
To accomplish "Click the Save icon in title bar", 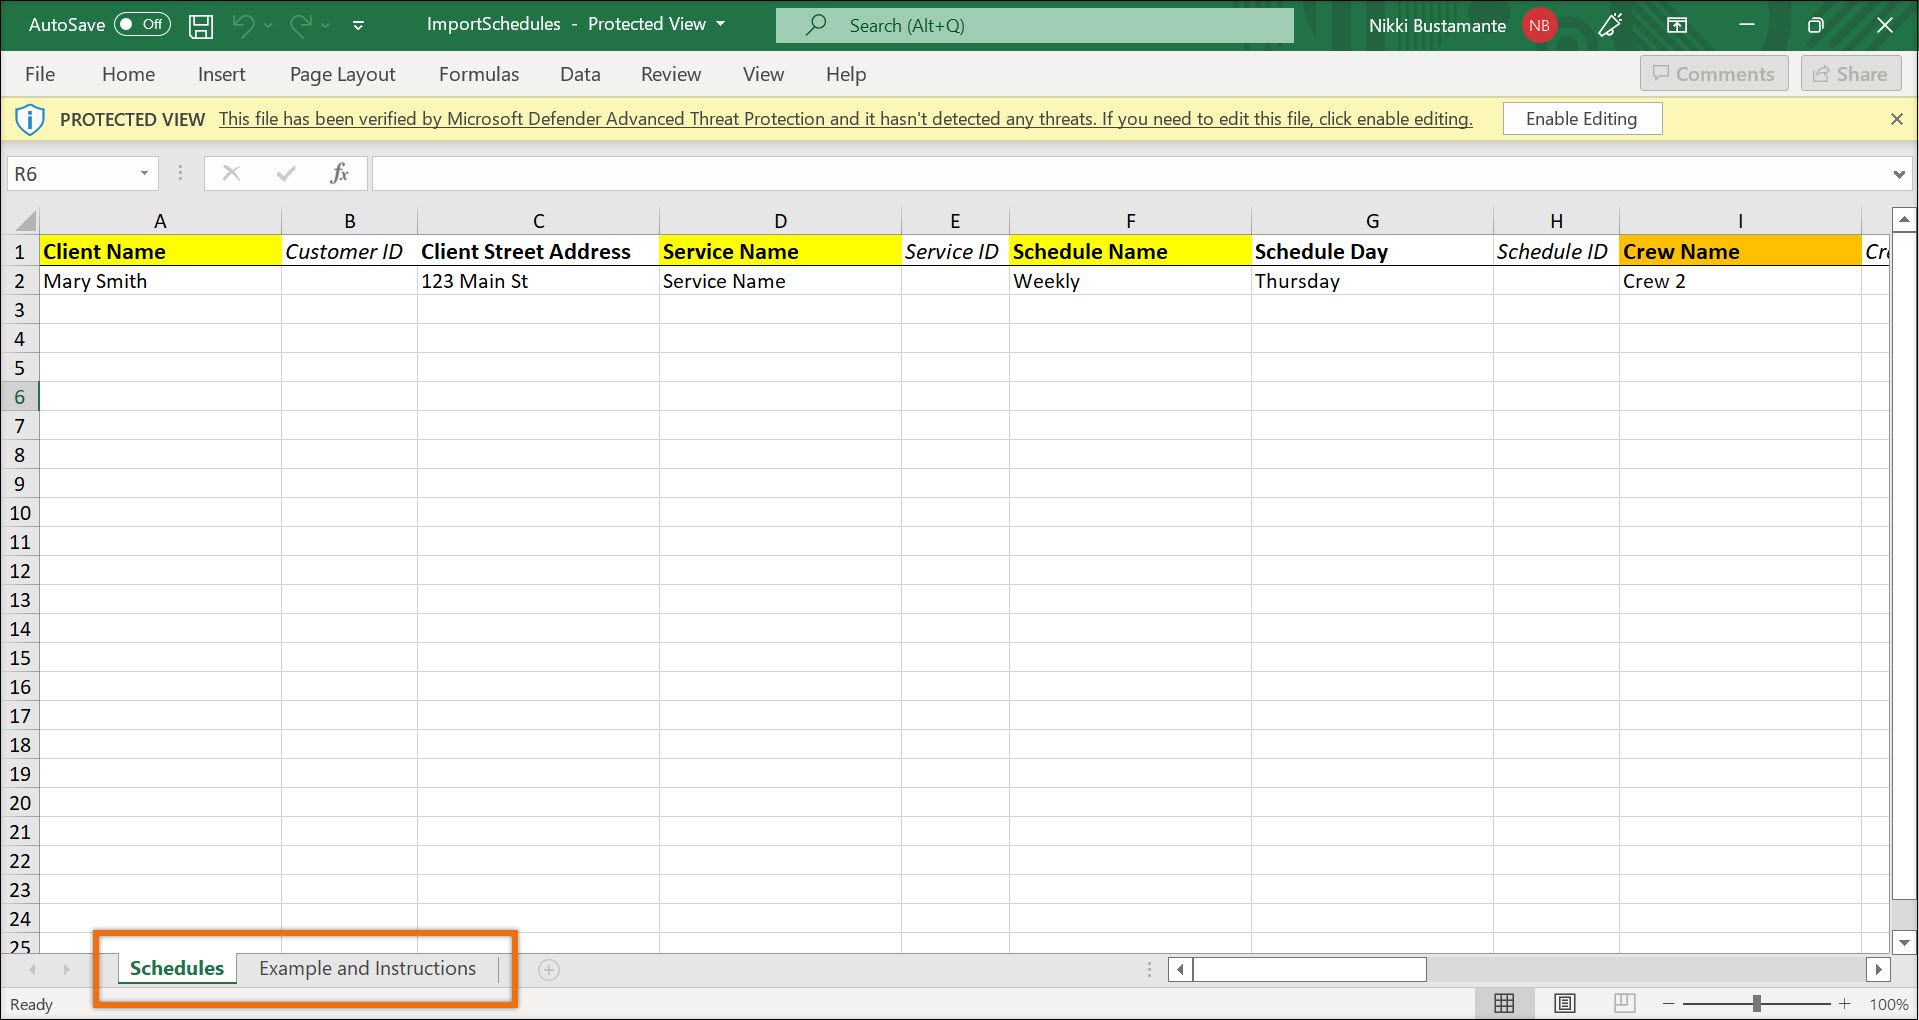I will [201, 26].
